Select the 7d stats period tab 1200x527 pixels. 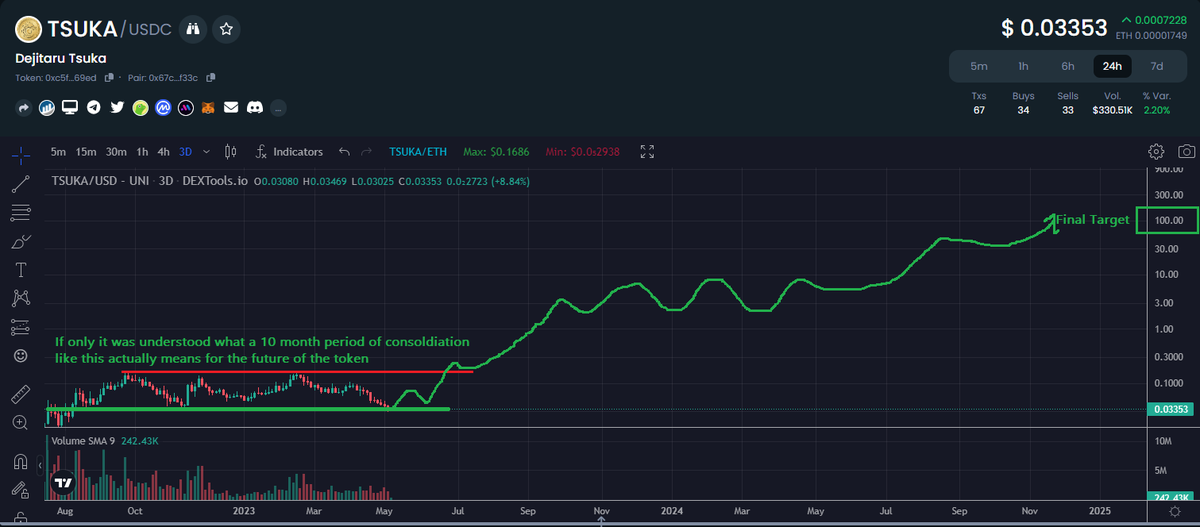point(1157,66)
